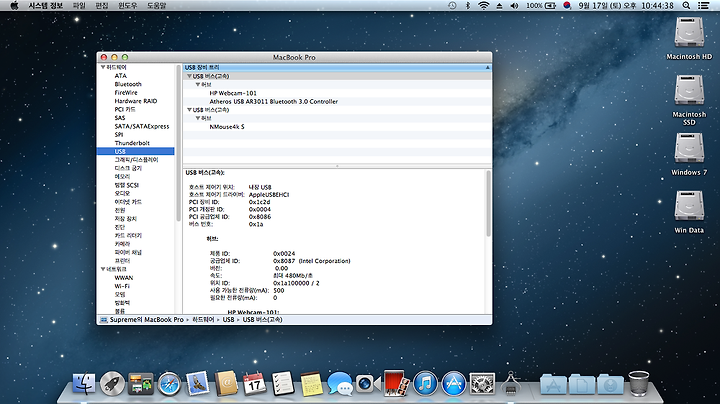
Task: Open yellow Notes icon in Dock
Action: click(x=311, y=384)
